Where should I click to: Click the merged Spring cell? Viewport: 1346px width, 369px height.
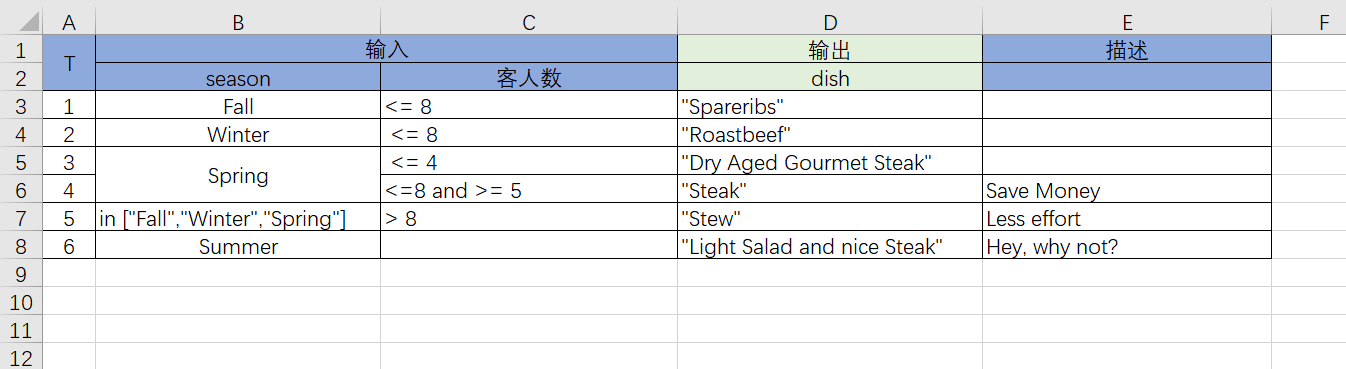point(238,176)
